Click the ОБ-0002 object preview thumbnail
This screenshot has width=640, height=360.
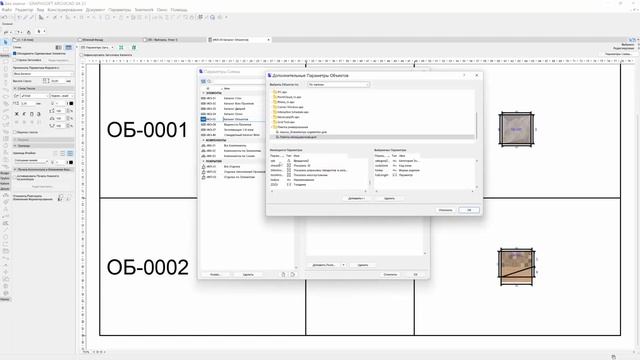coord(516,267)
